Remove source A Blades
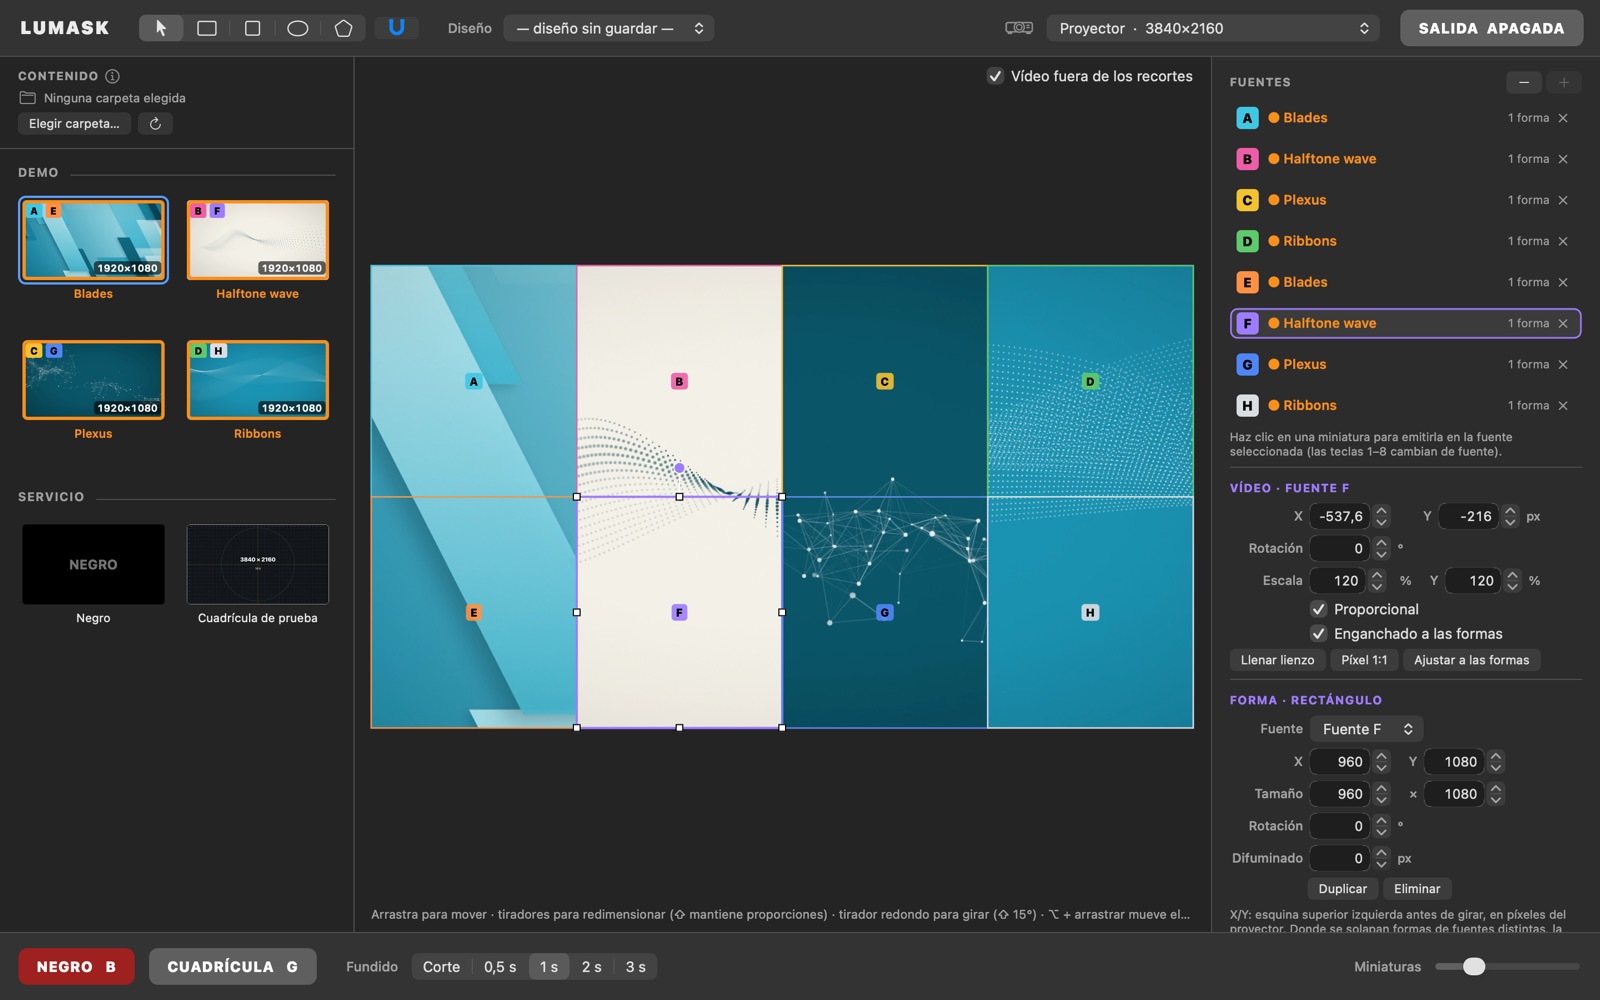Screen dimensions: 1600x1000 click(1563, 118)
